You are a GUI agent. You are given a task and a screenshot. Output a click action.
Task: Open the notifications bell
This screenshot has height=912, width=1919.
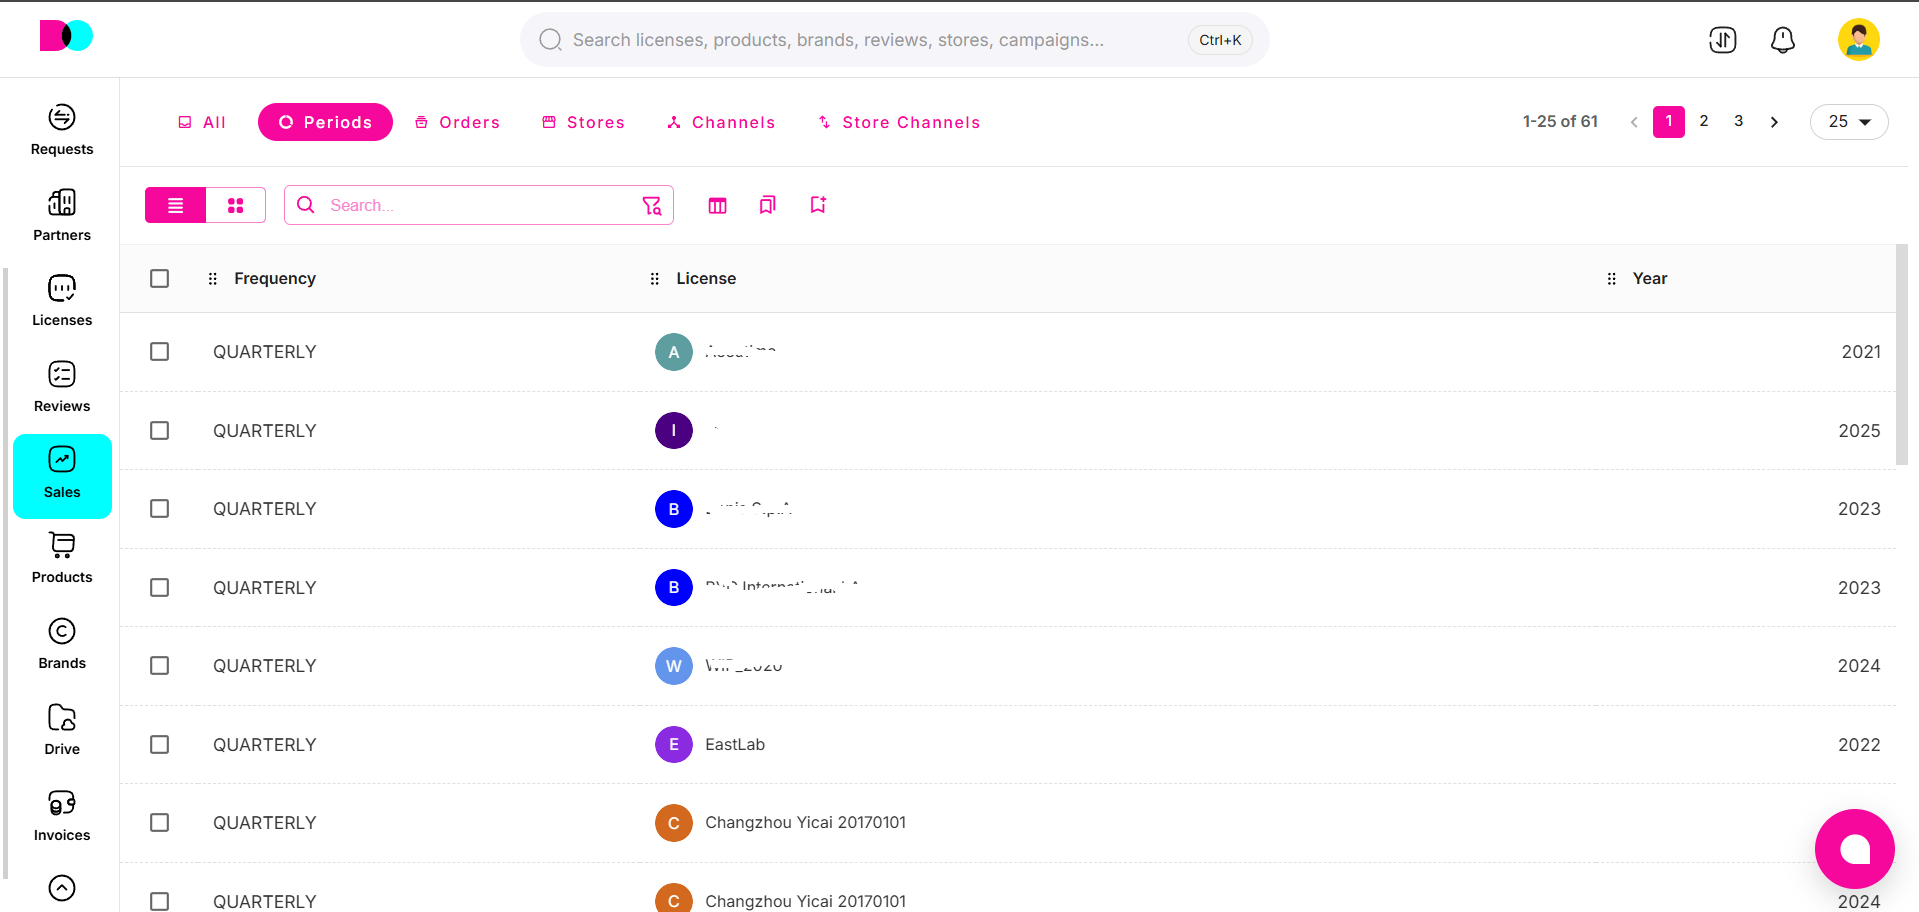tap(1783, 40)
